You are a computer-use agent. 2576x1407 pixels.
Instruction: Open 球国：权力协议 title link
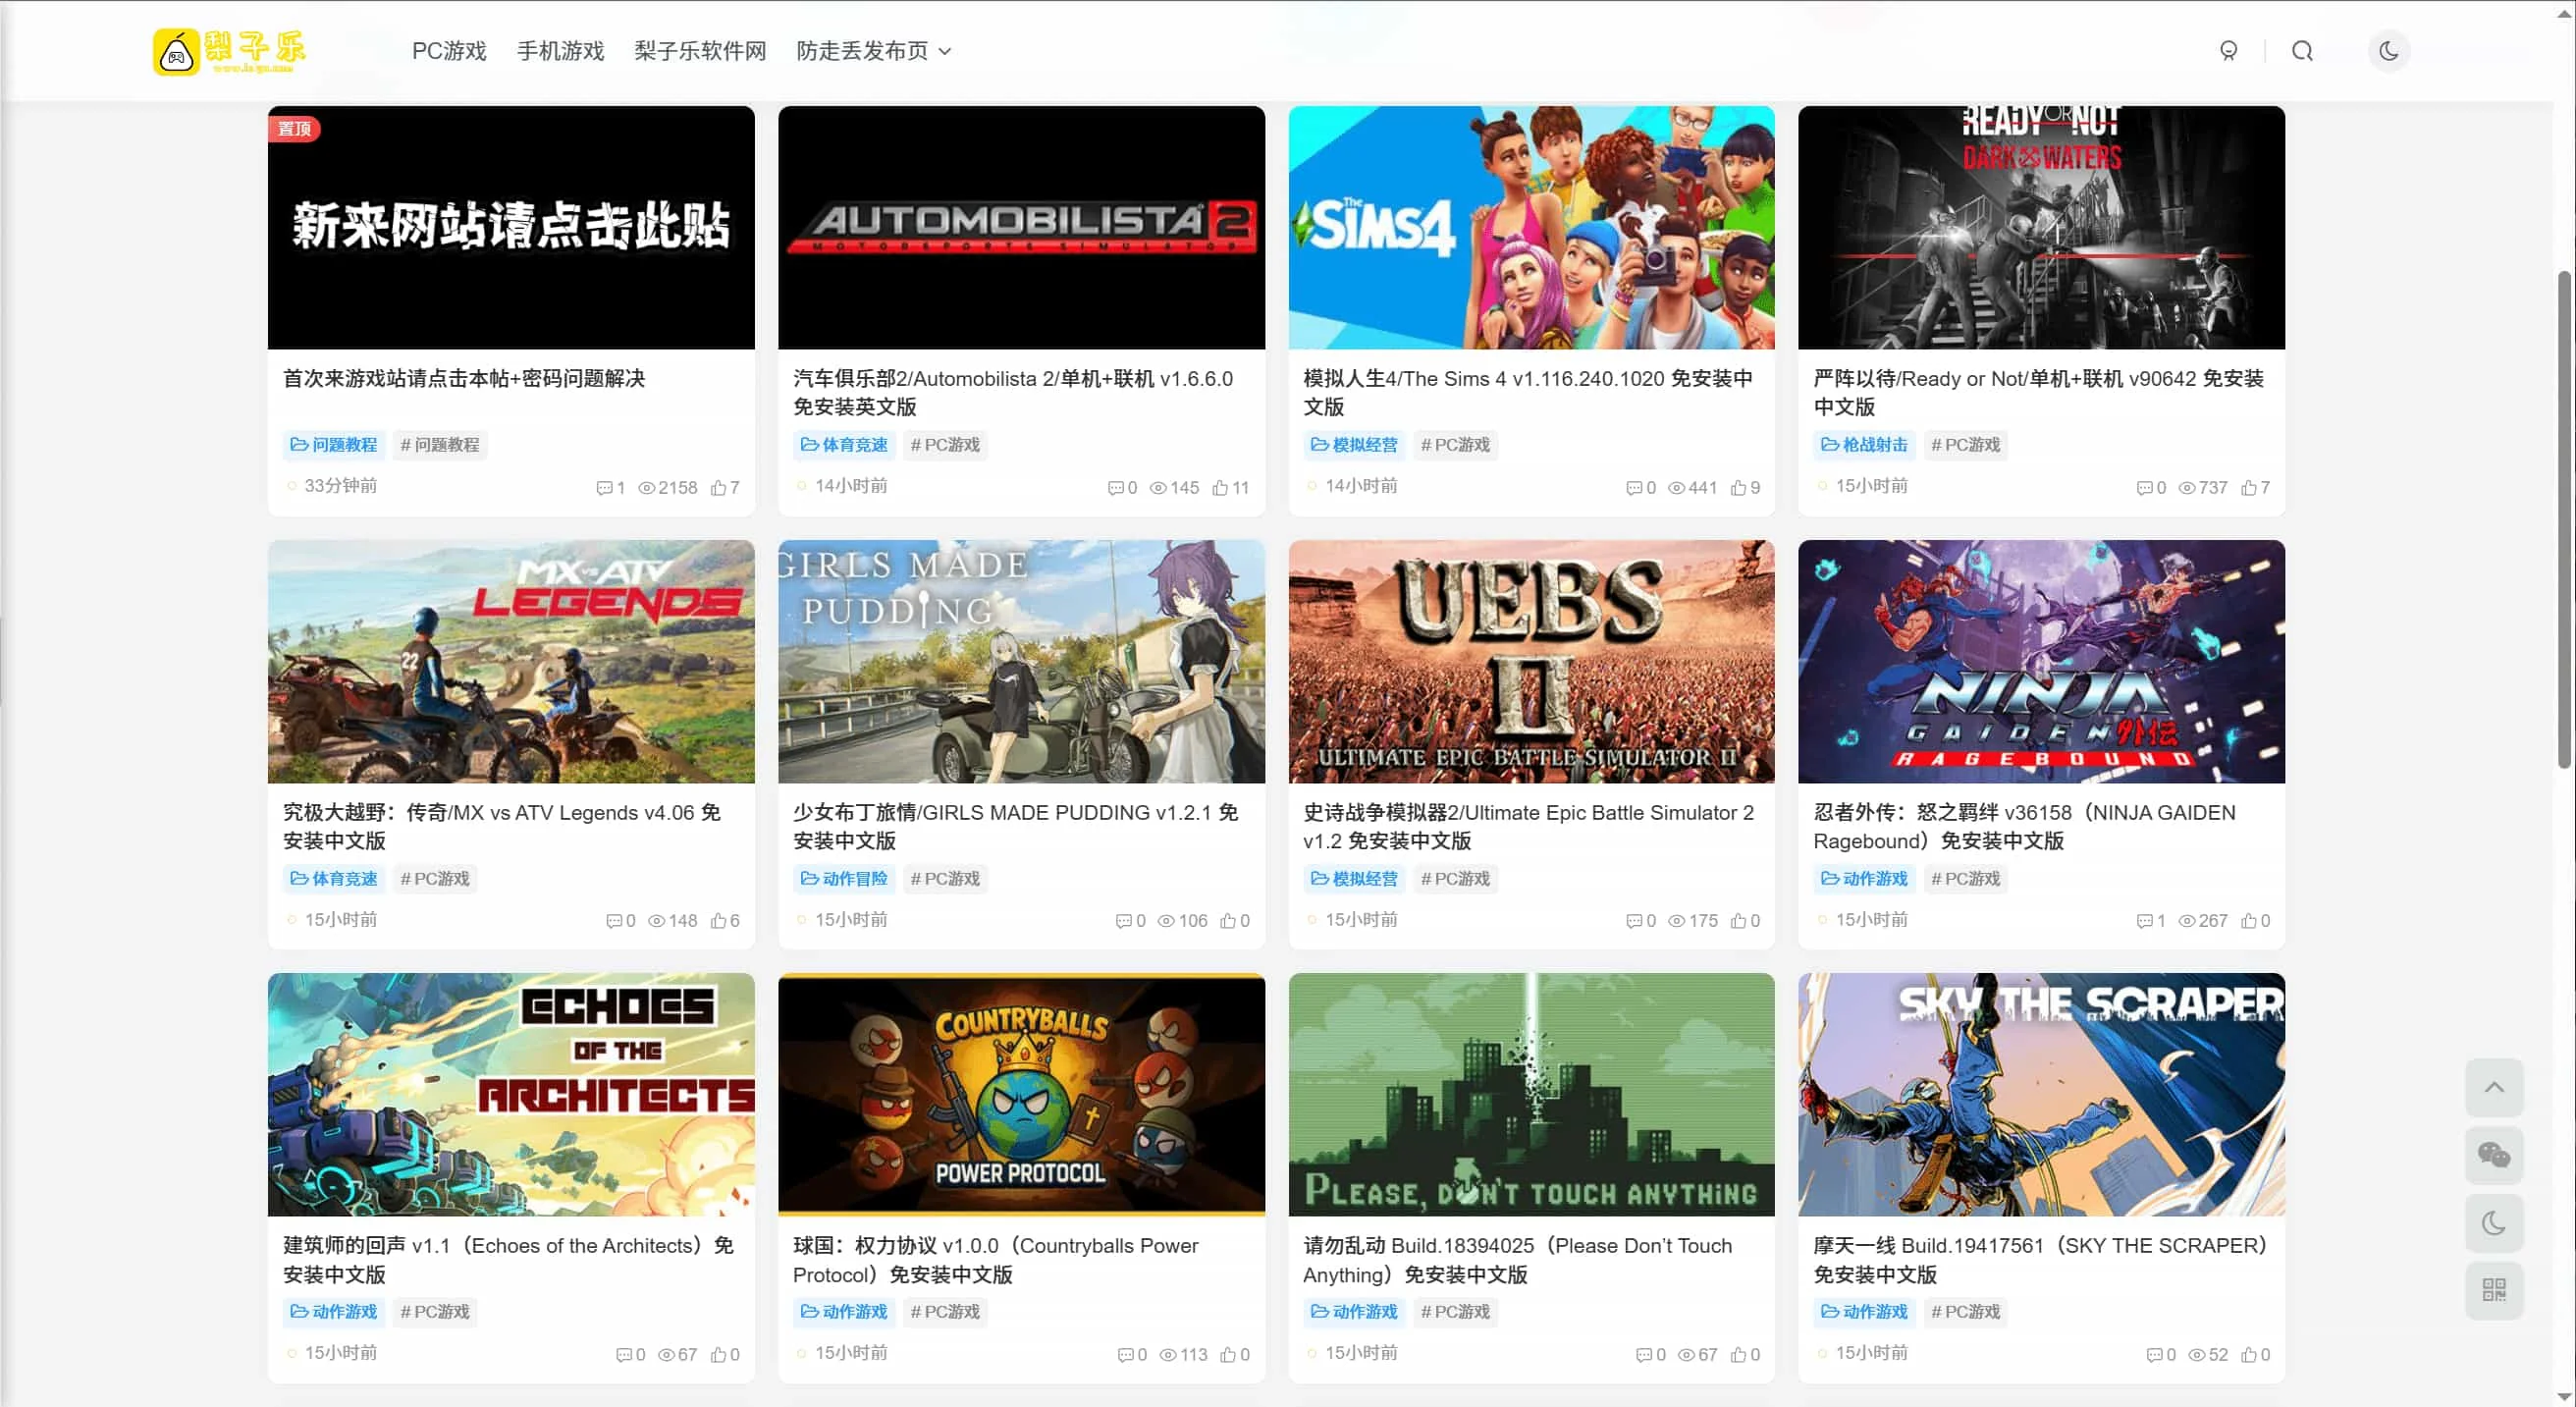(995, 1259)
